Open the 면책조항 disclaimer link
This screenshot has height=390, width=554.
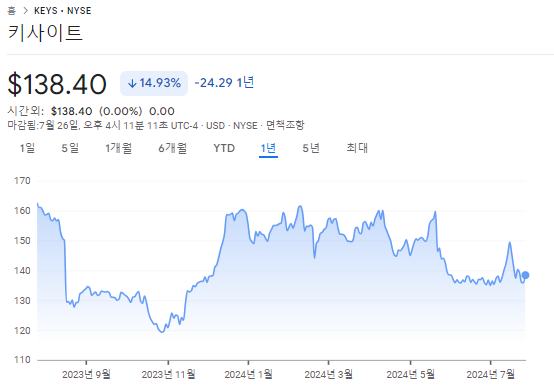coord(285,125)
